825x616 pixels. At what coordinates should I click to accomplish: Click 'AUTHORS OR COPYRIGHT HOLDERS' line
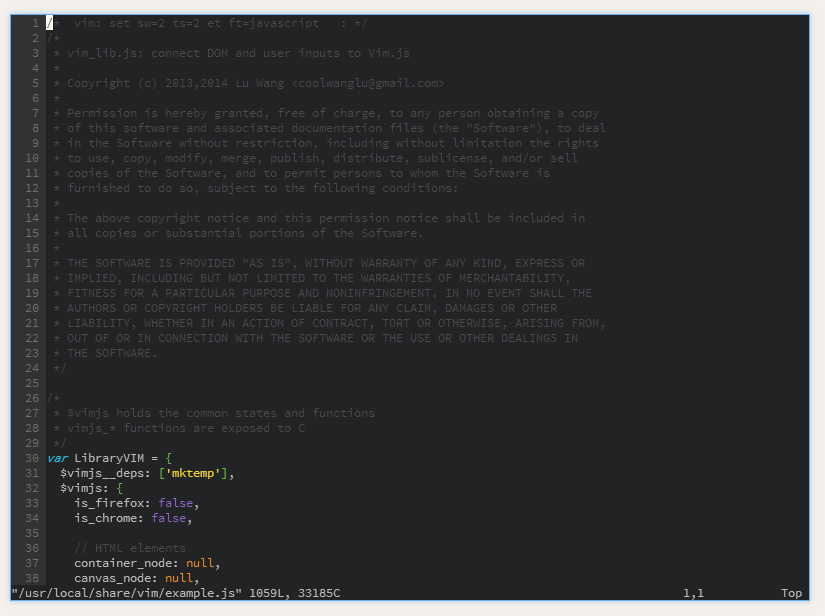click(305, 308)
